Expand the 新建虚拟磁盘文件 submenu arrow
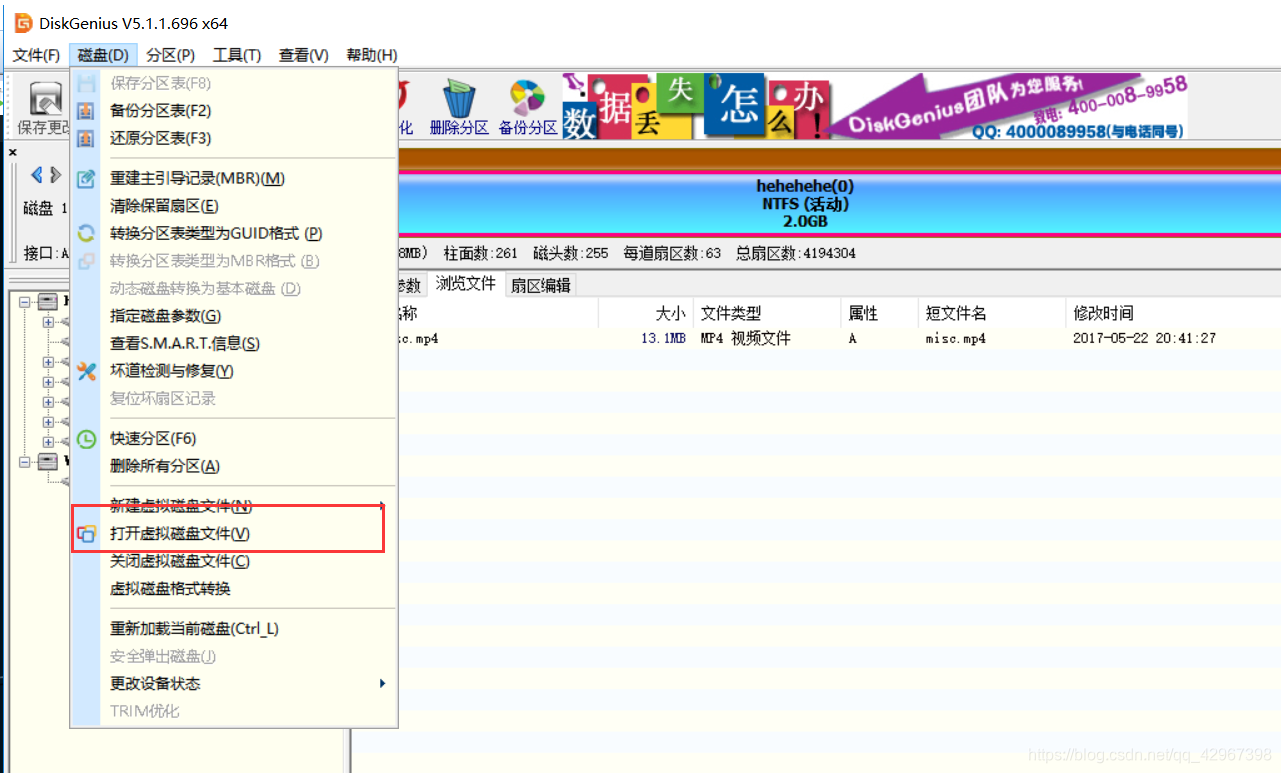This screenshot has height=773, width=1281. point(383,505)
